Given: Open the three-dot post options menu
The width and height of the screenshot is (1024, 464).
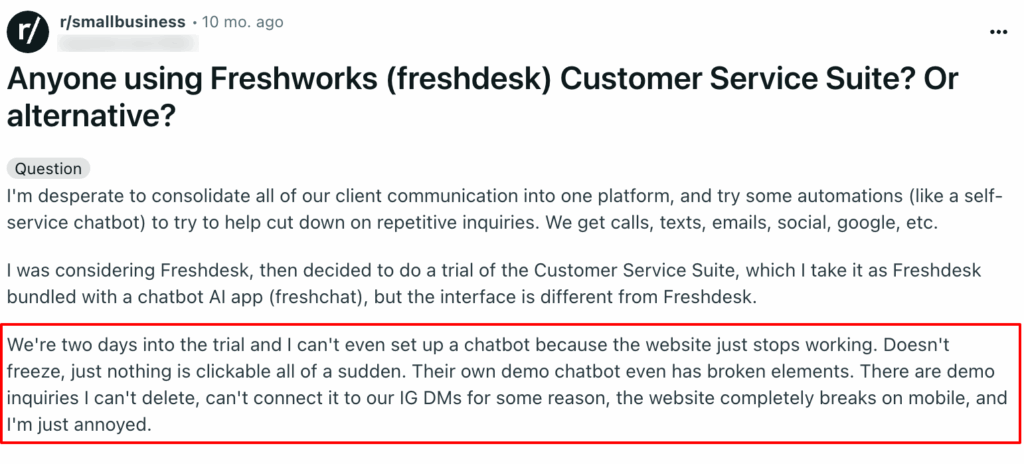Looking at the screenshot, I should 998,32.
